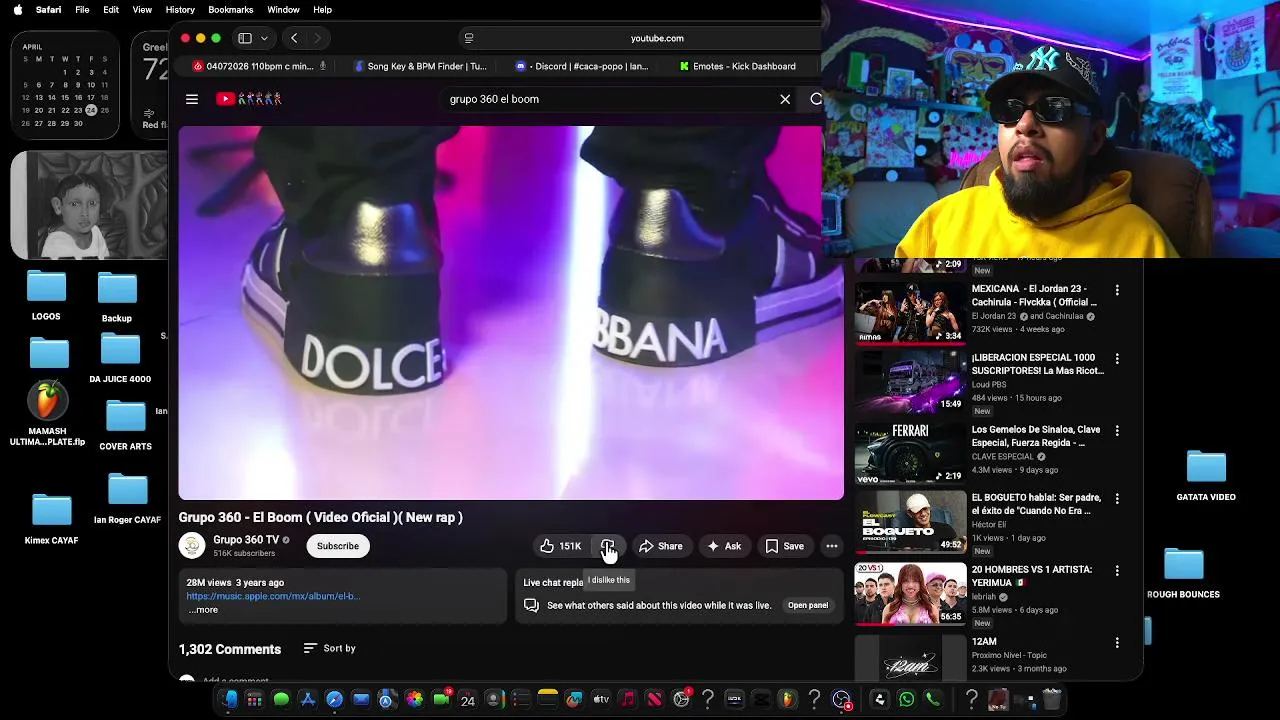This screenshot has width=1280, height=720.
Task: Open the History menu
Action: tap(180, 9)
